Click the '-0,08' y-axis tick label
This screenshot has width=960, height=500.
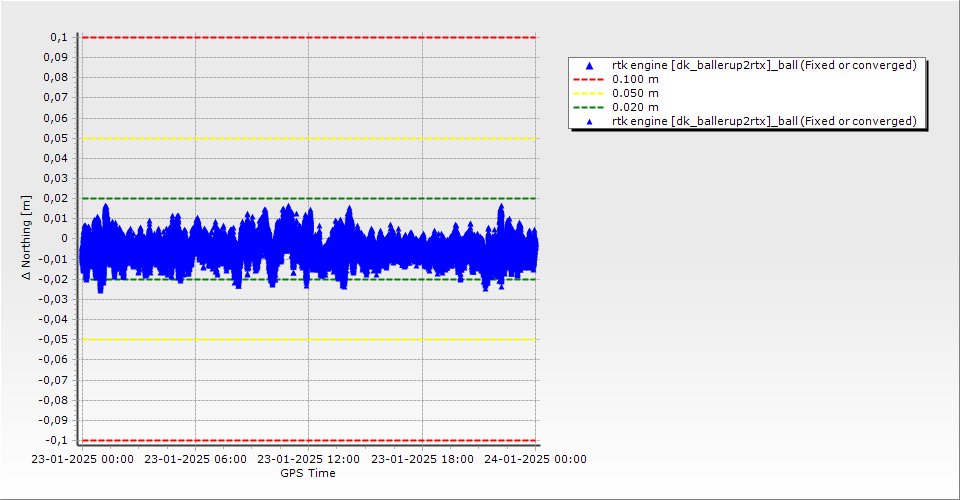click(53, 400)
